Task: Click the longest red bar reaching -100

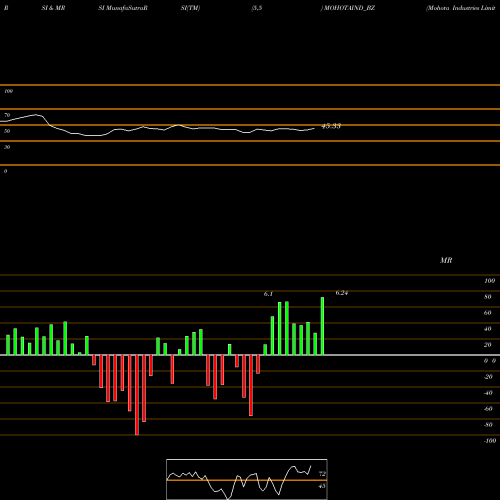Action: 137,395
